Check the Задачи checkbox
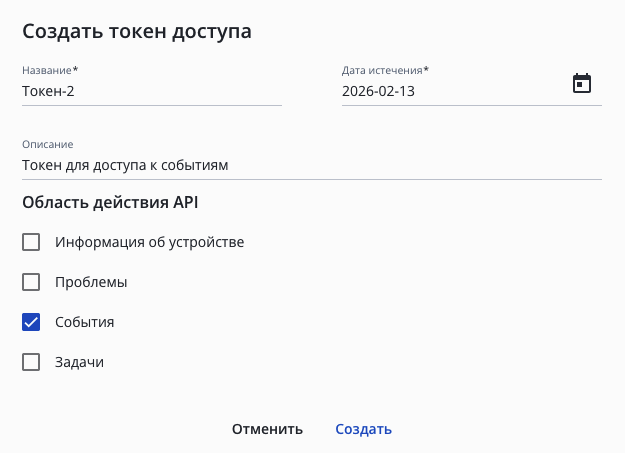Screen dimensions: 625x453 tap(31, 362)
